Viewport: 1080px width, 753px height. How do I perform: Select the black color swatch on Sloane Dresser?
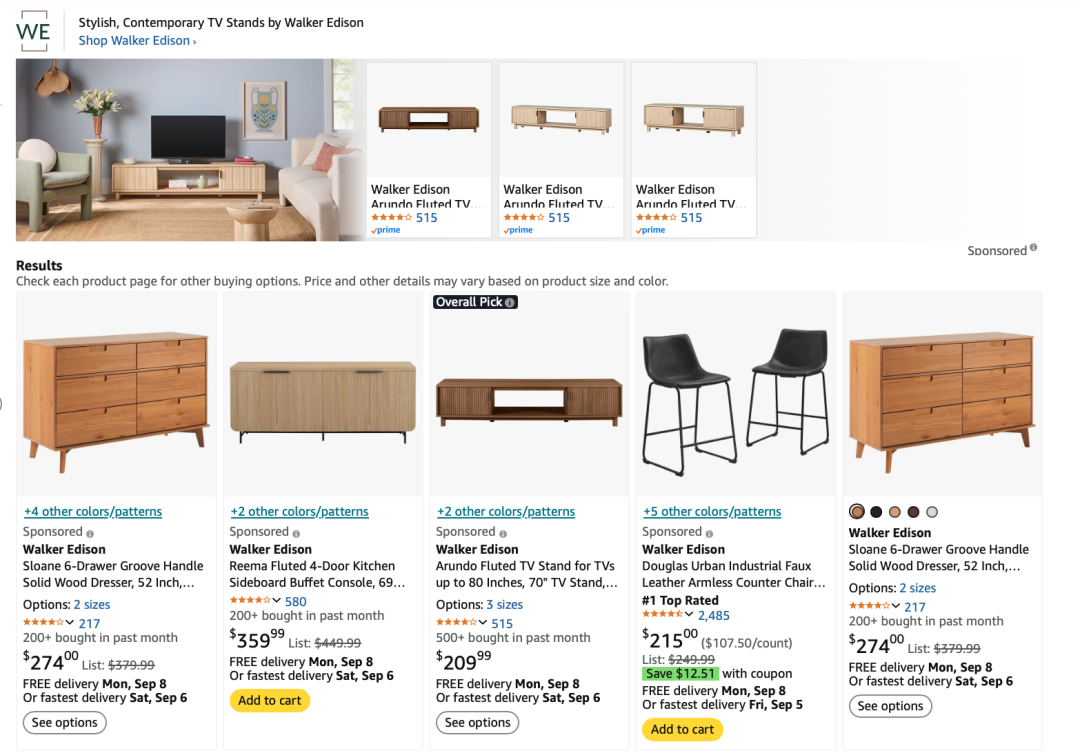(x=876, y=512)
